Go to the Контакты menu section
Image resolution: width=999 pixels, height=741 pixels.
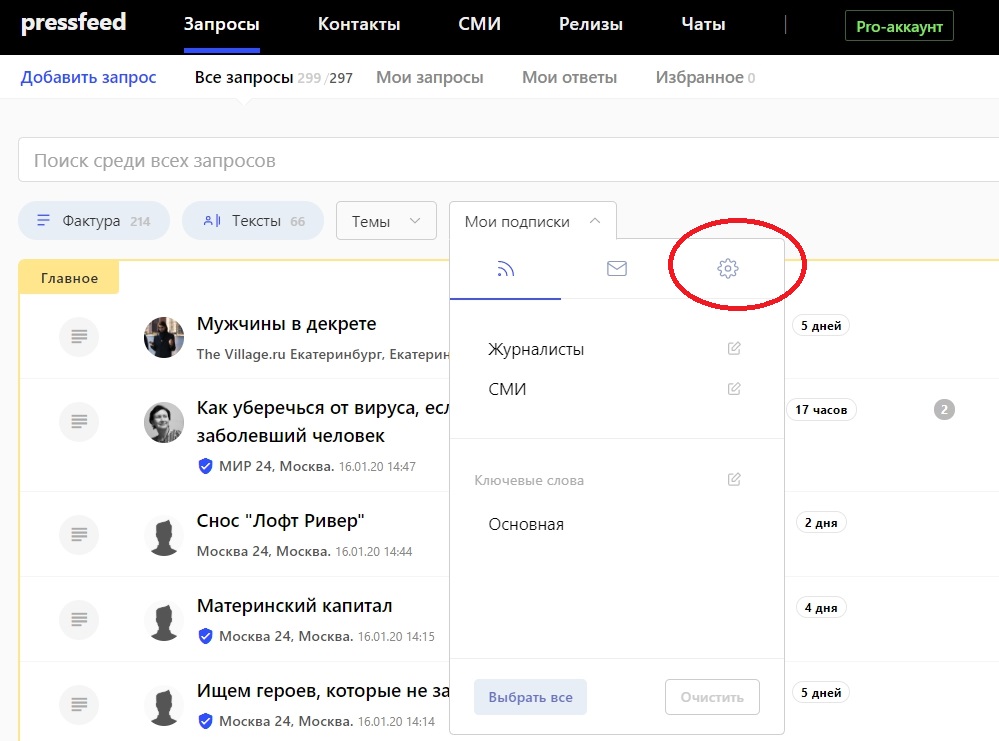[359, 25]
